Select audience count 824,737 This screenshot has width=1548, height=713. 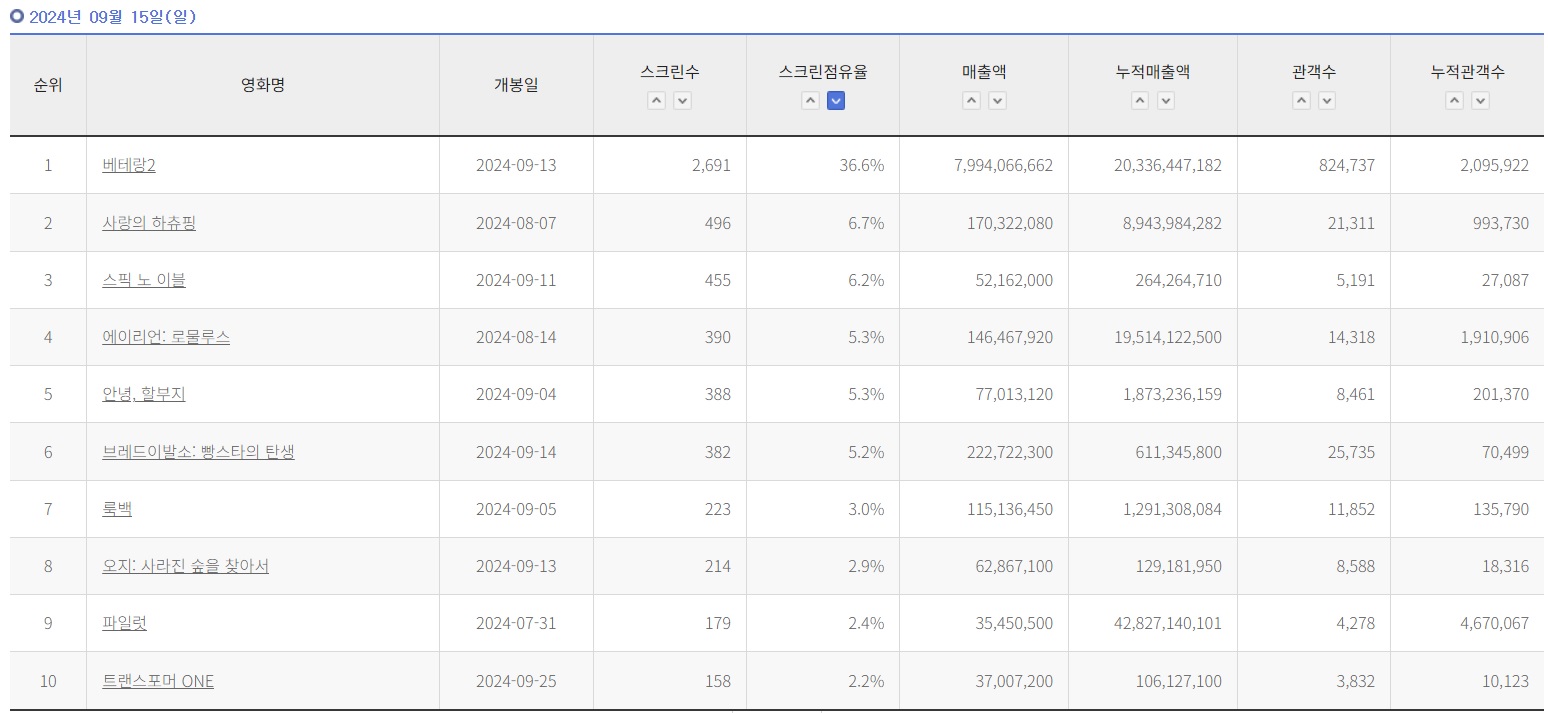pyautogui.click(x=1347, y=165)
